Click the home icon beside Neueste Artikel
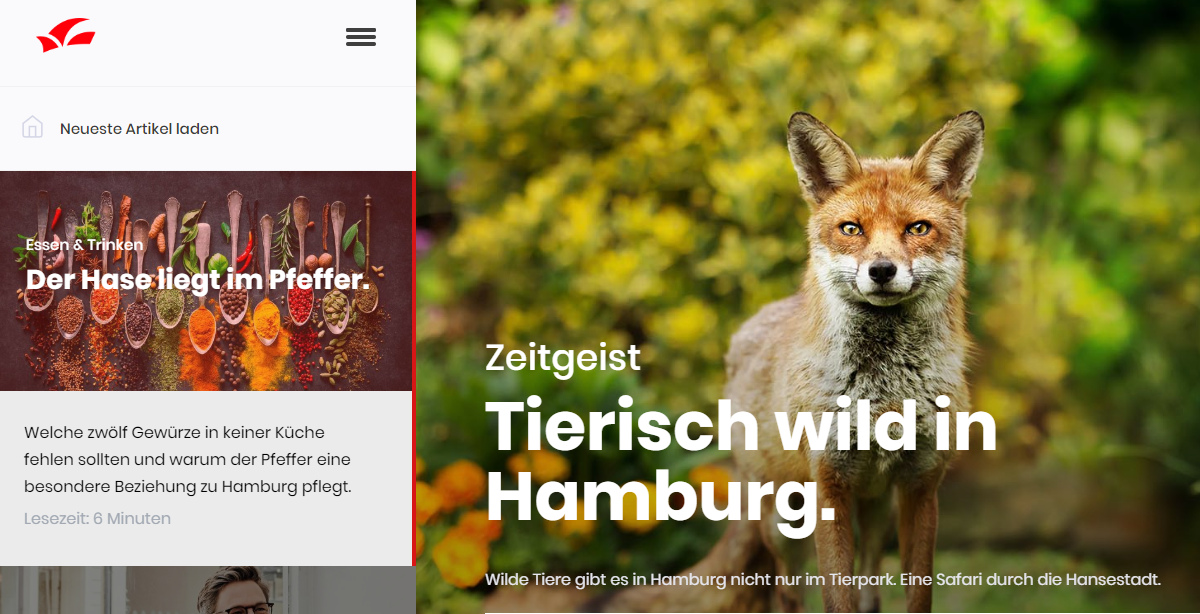The width and height of the screenshot is (1200, 614). (32, 127)
